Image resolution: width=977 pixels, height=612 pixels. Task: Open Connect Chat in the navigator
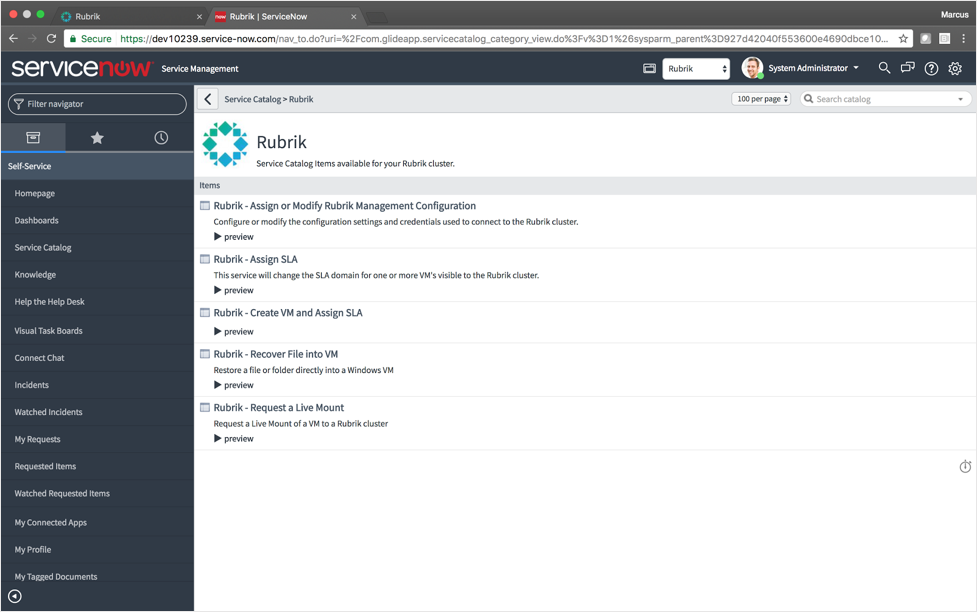39,358
